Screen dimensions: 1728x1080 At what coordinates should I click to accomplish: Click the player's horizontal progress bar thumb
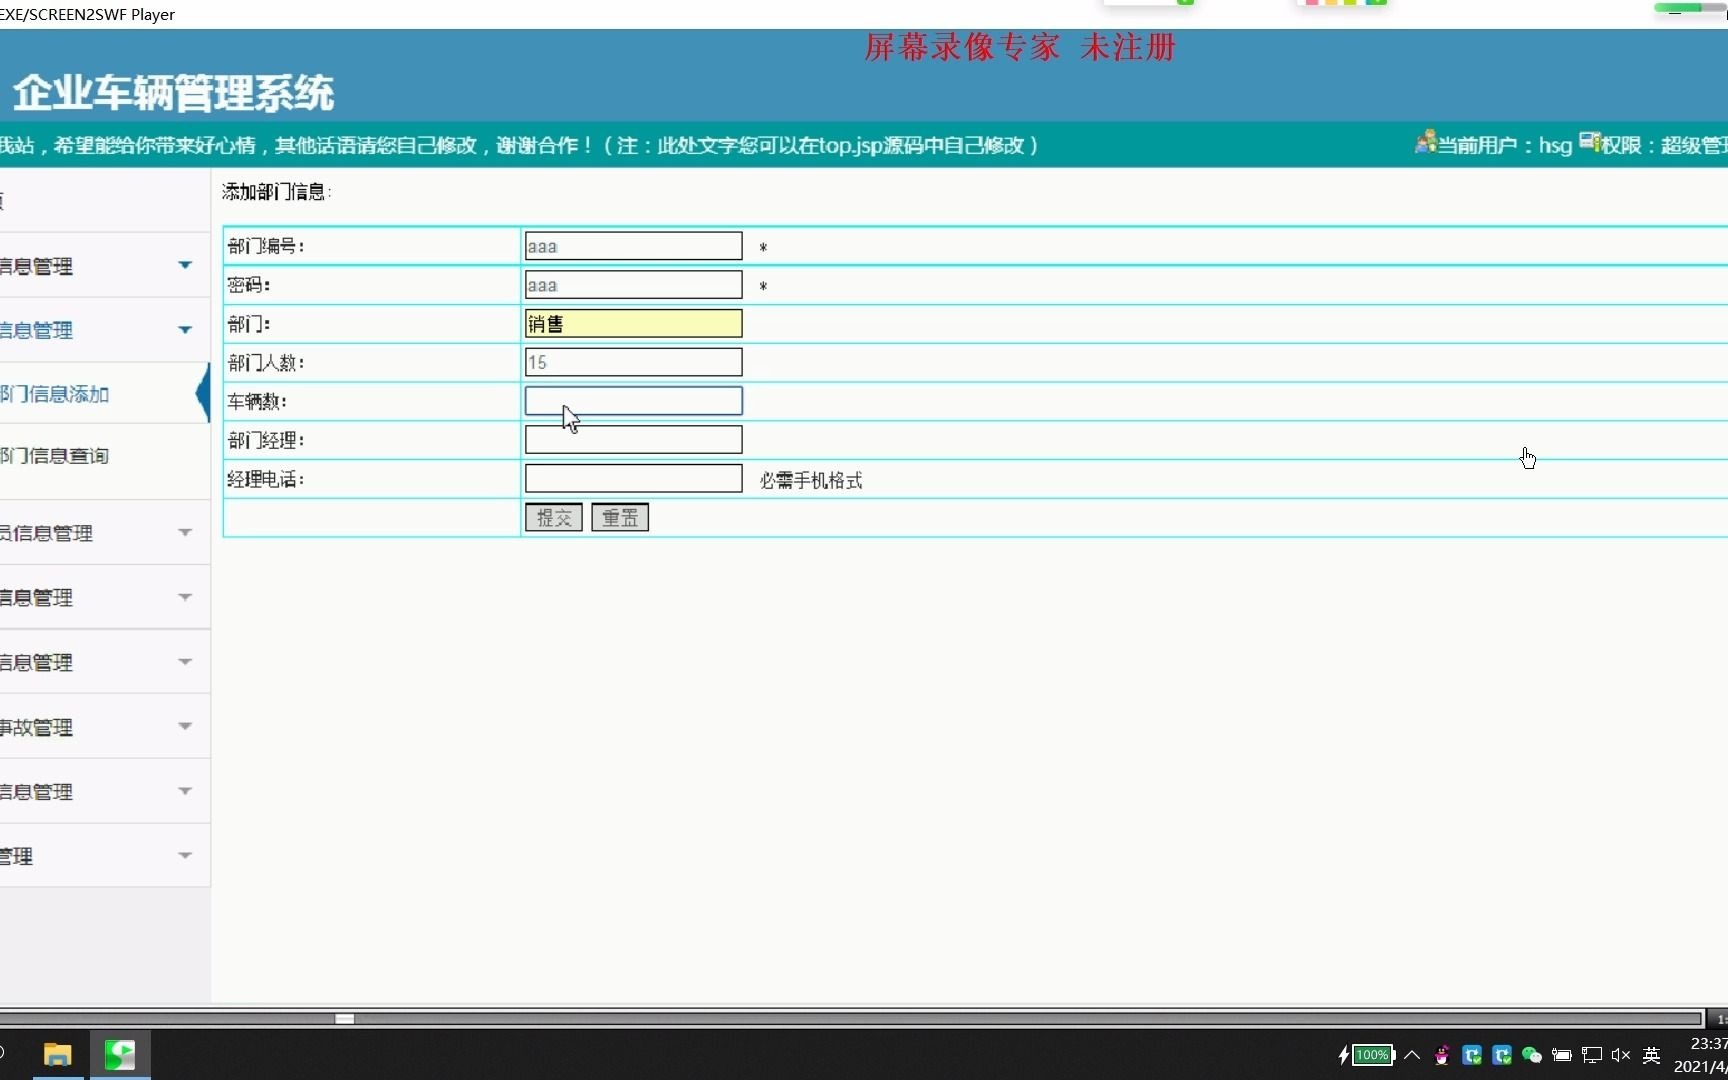coord(345,1018)
